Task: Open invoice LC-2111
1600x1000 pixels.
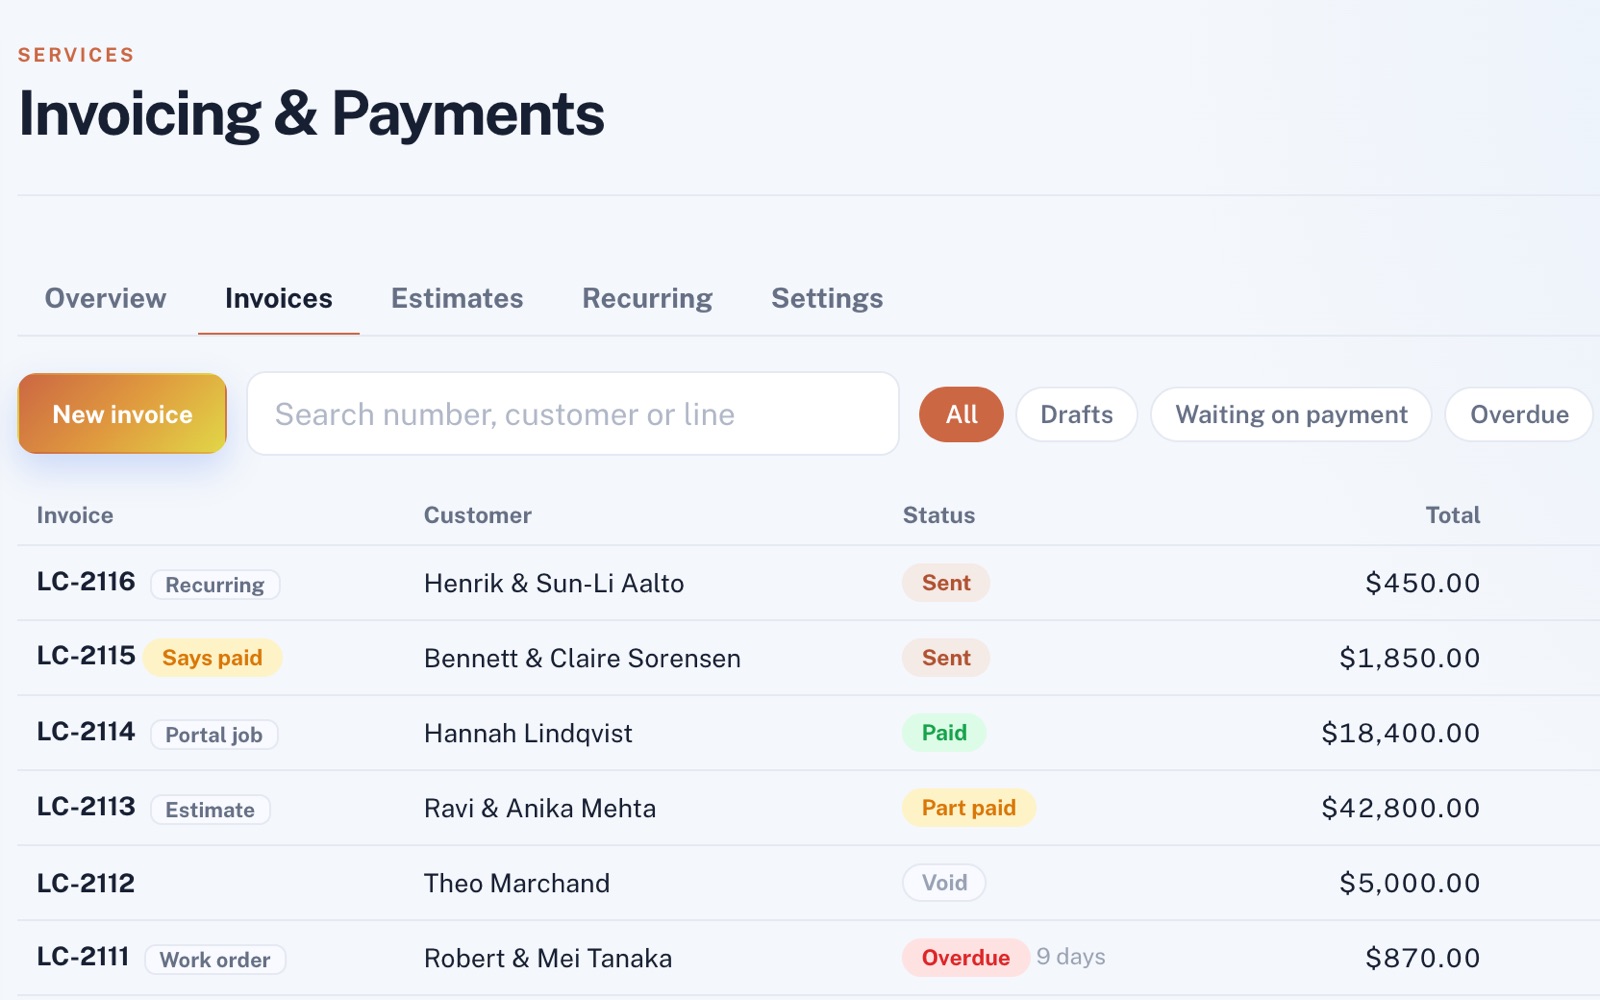Action: click(83, 957)
